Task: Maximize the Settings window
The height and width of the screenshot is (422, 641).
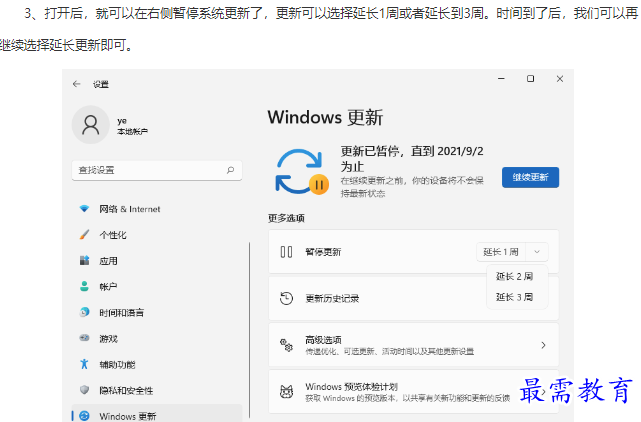Action: (530, 79)
